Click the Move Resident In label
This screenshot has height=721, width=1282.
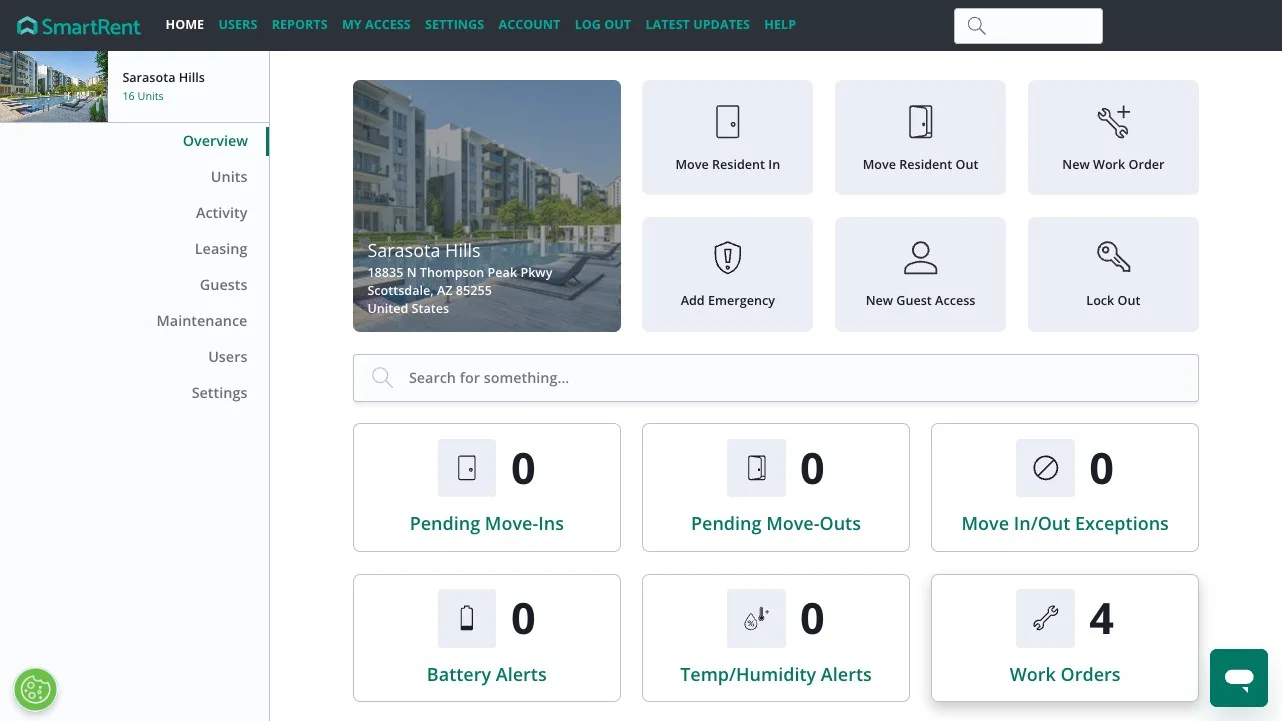(728, 165)
